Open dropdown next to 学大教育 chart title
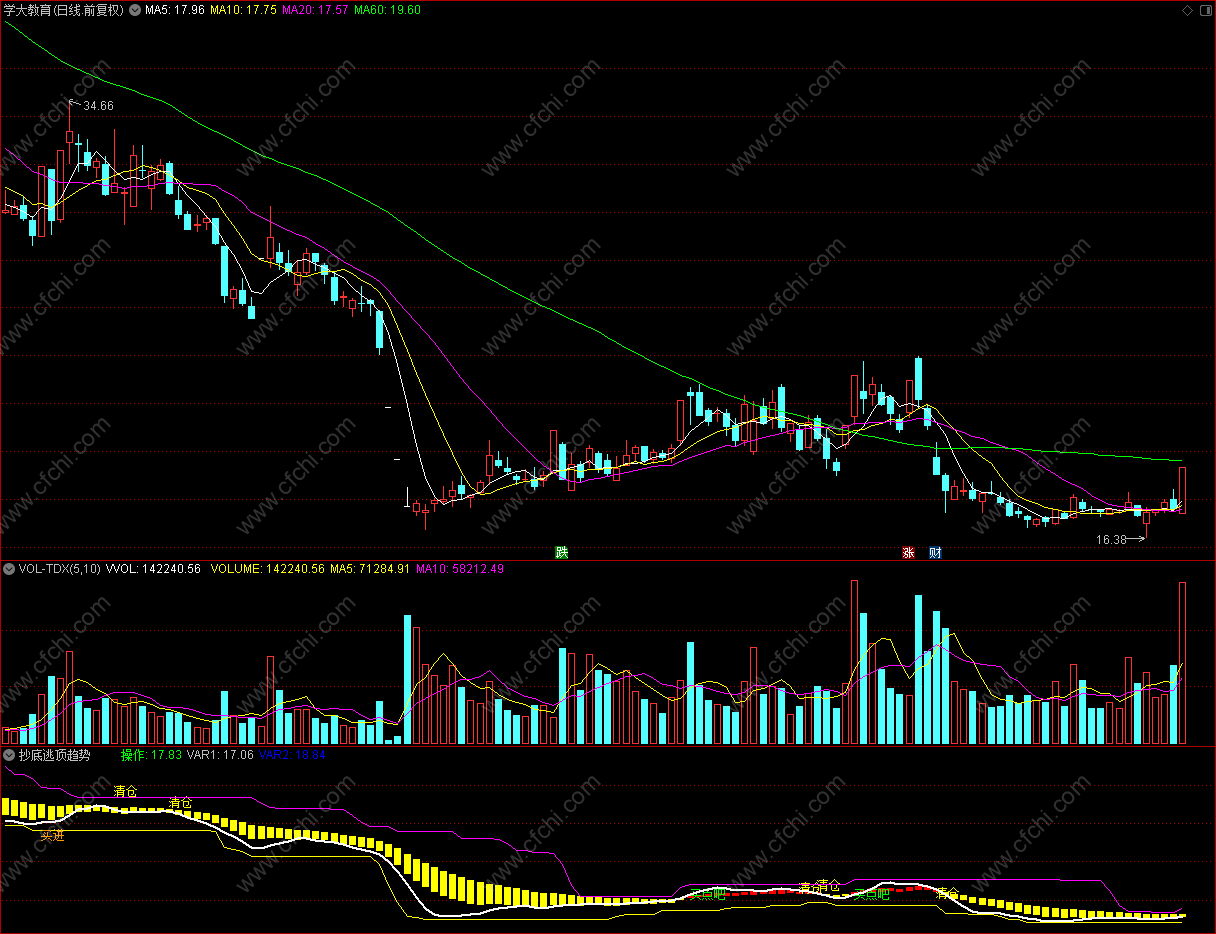The image size is (1216, 934). 136,10
